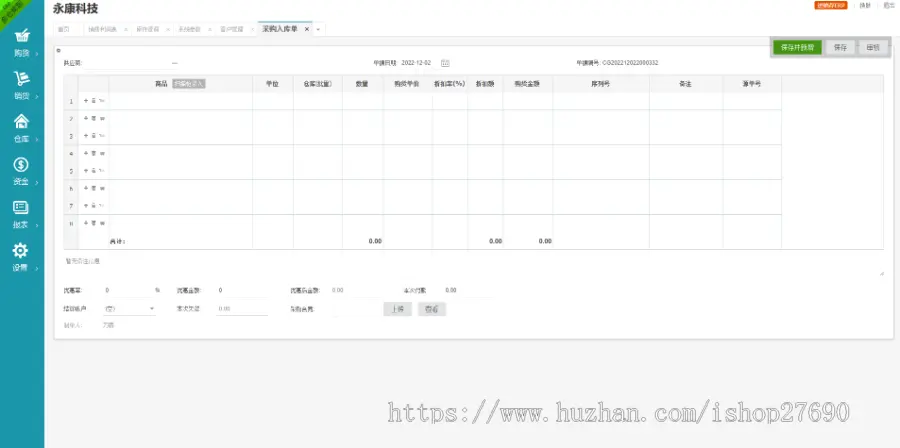Screen dimensions: 900x448
Task: Add a row using plus icon in row 1
Action: 85,101
